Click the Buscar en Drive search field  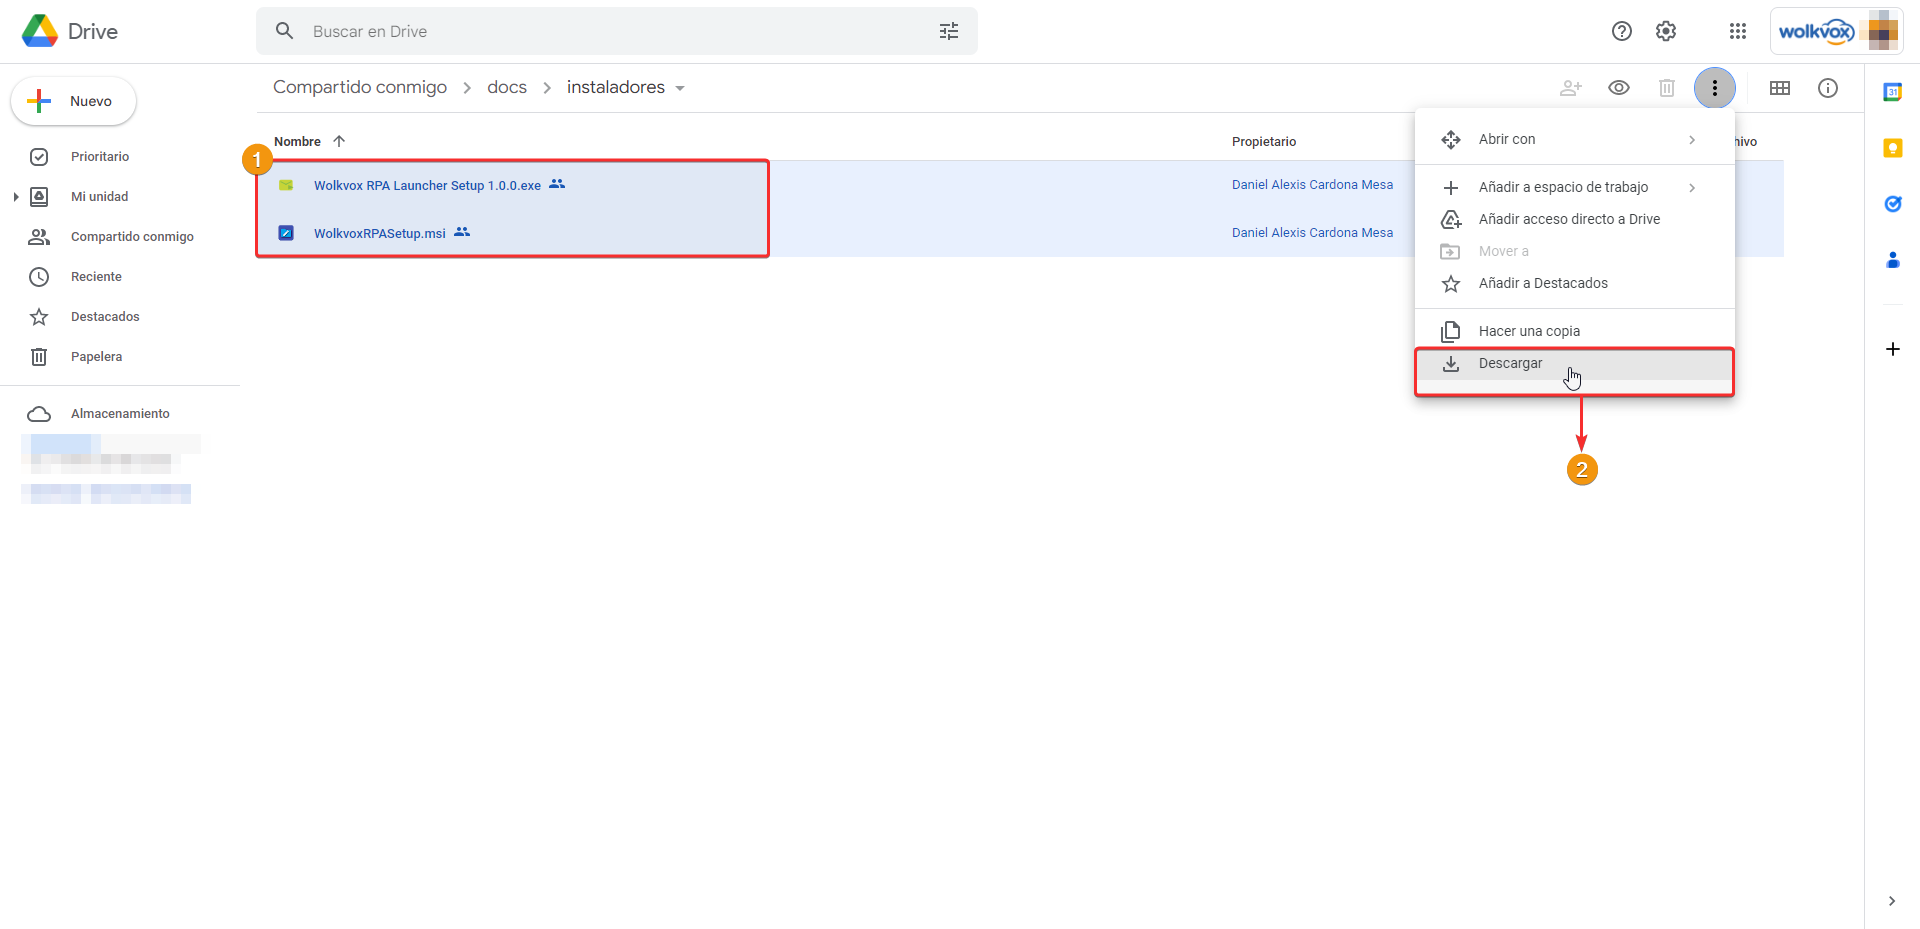pyautogui.click(x=617, y=31)
